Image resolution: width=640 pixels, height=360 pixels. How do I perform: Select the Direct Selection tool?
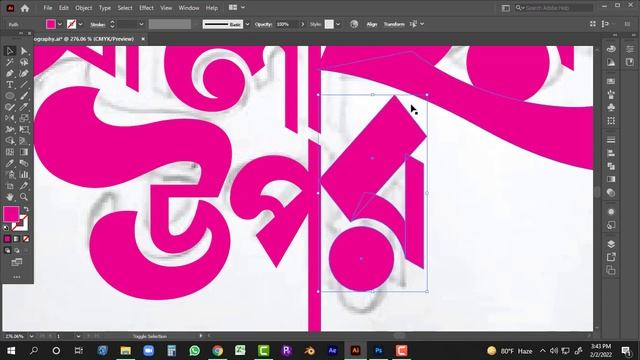tap(24, 51)
